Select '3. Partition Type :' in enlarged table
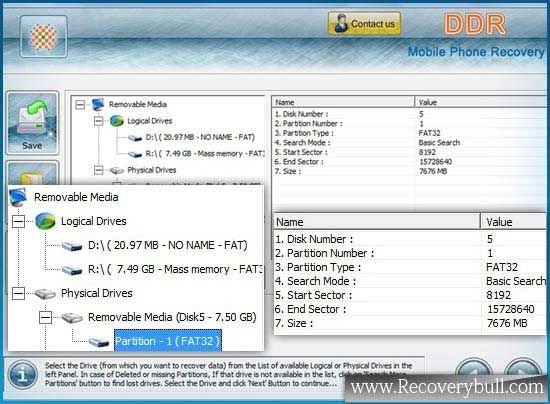 pyautogui.click(x=318, y=267)
